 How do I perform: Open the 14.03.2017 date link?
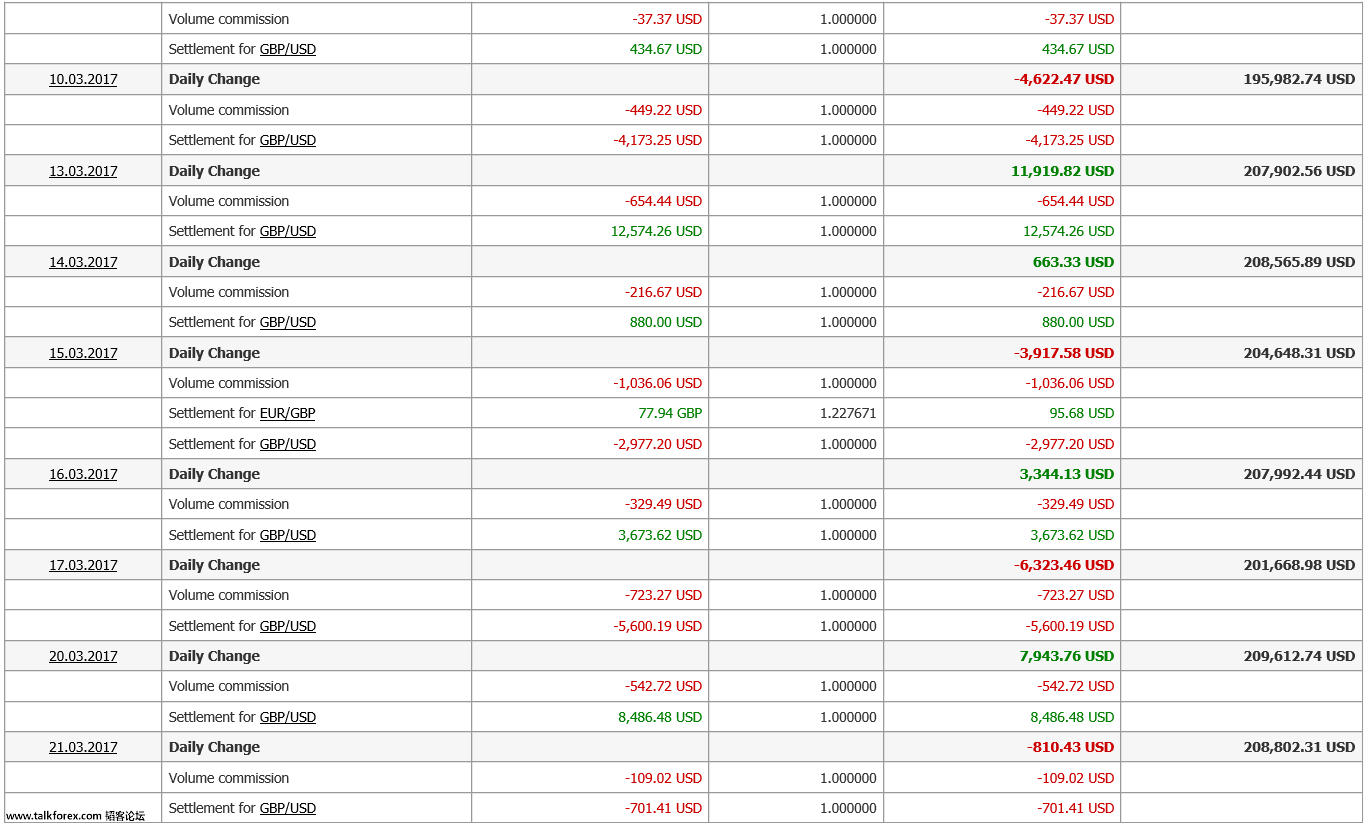(x=83, y=262)
